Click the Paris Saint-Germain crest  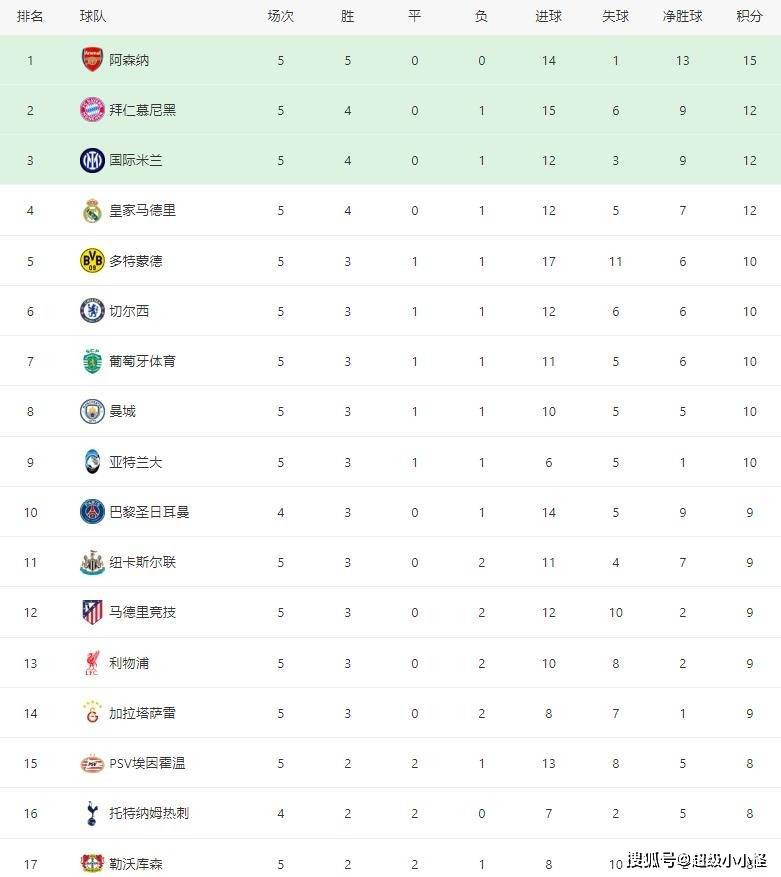(92, 512)
